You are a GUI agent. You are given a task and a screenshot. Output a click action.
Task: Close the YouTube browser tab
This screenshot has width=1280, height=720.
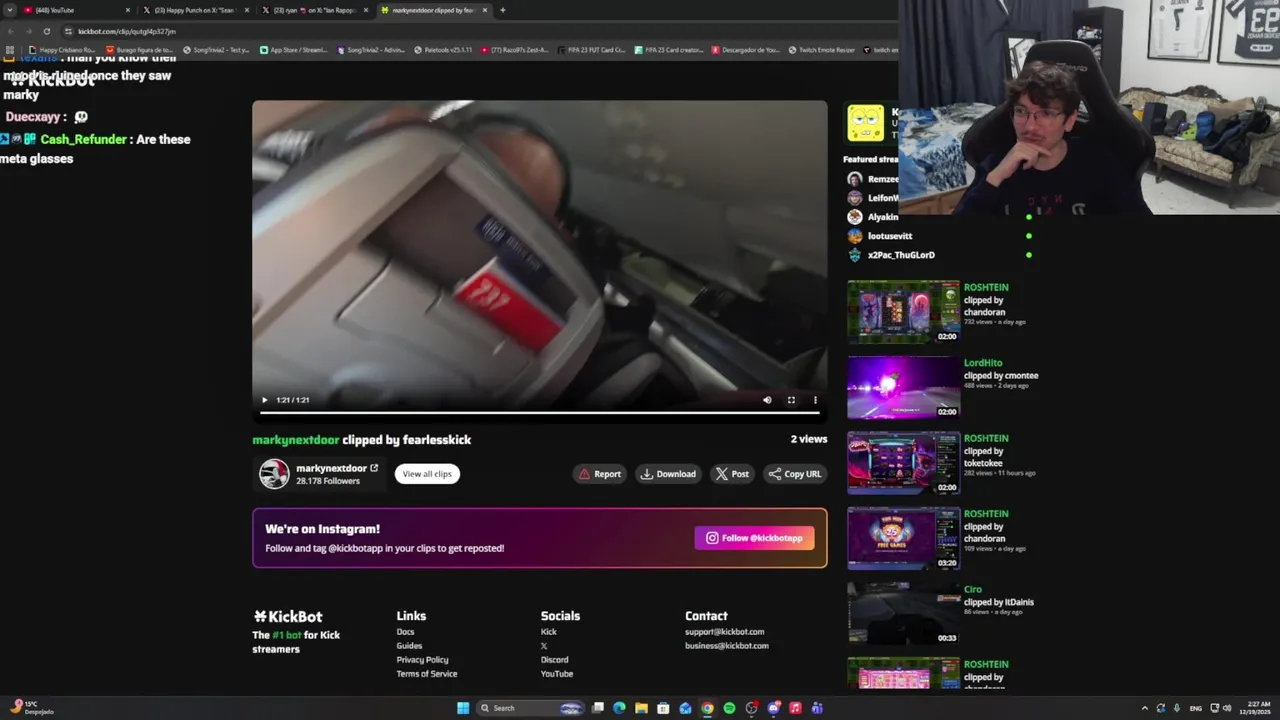(127, 10)
